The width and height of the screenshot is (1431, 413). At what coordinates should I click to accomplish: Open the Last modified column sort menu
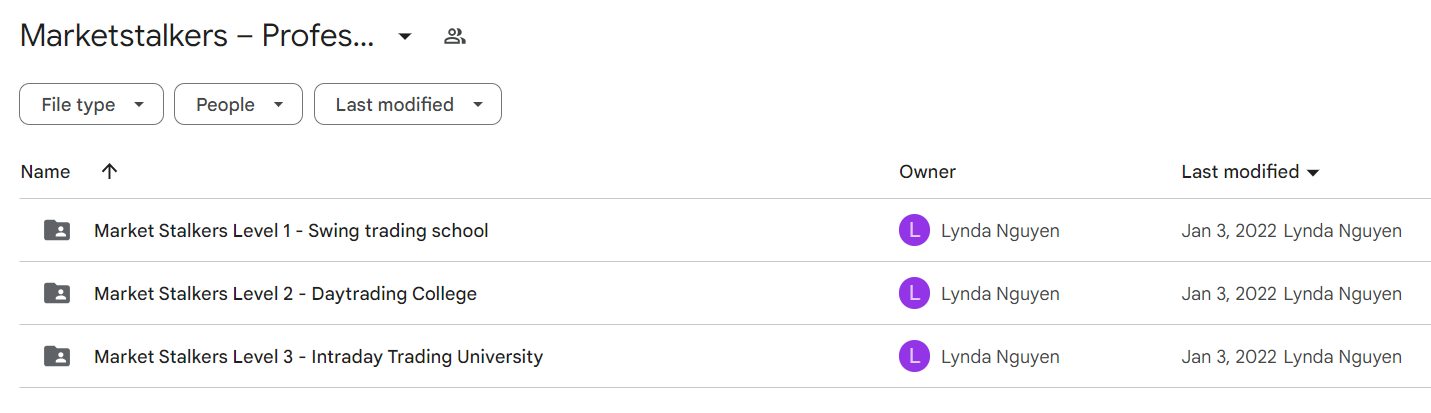pos(1250,171)
